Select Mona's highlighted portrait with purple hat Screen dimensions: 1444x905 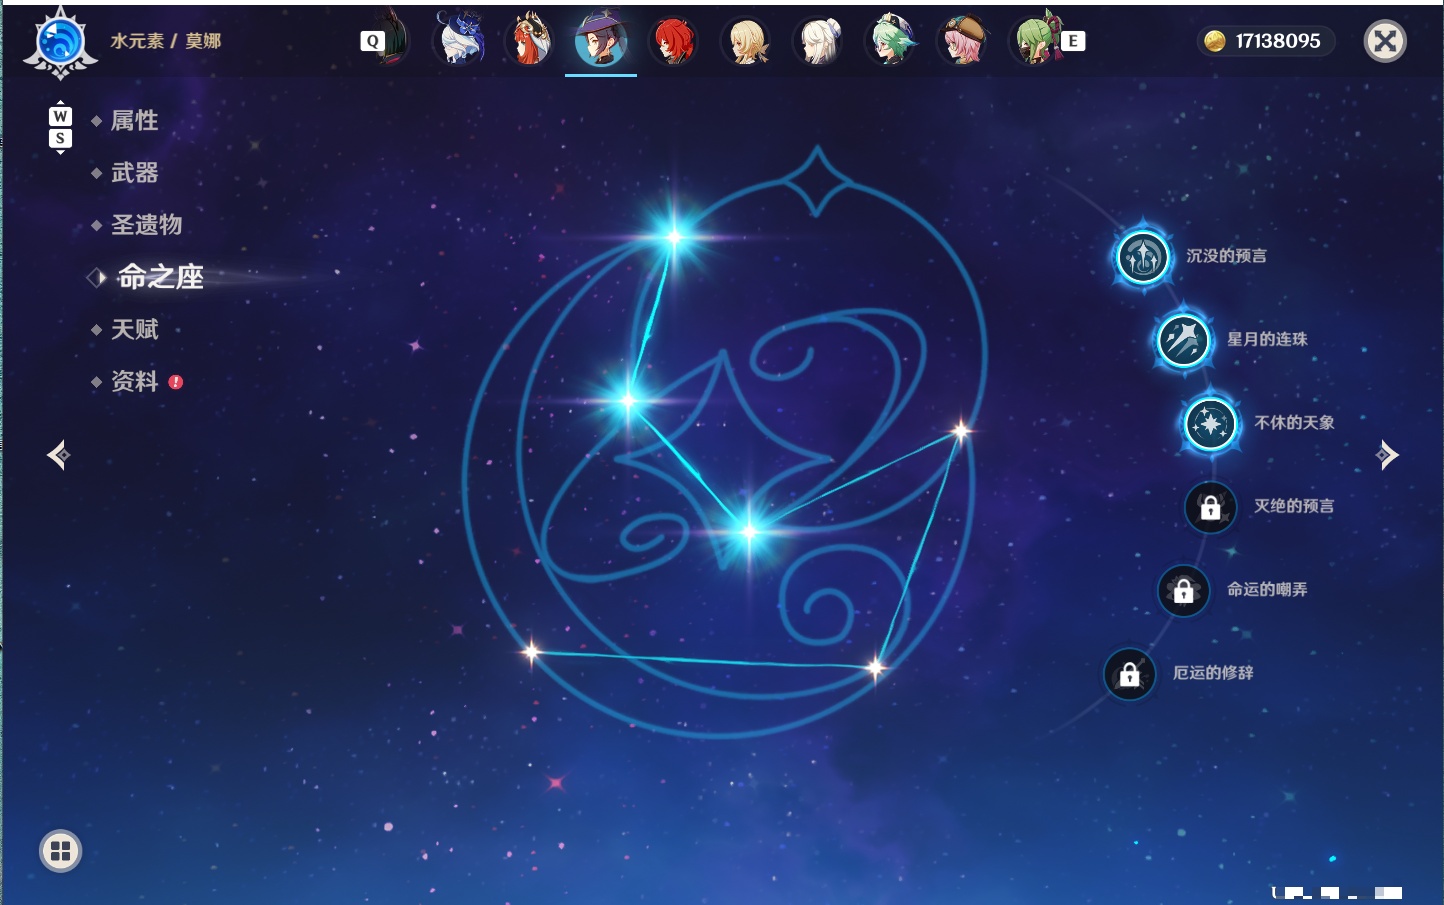pyautogui.click(x=601, y=40)
